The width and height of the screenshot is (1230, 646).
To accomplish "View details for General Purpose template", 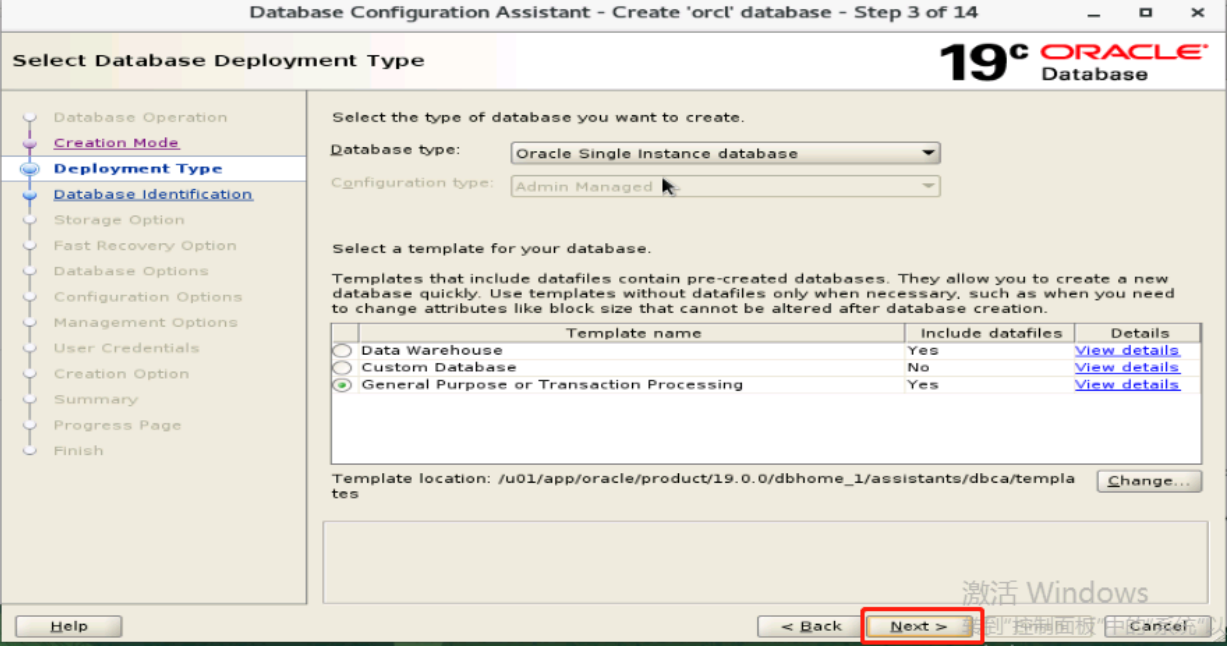I will click(1127, 385).
